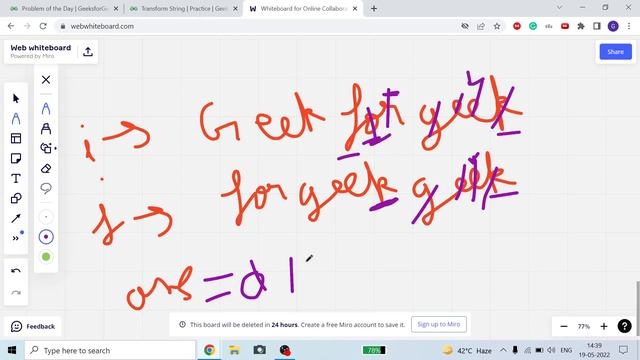Click Sign up to Miro
Viewport: 640px width, 360px height.
click(x=439, y=324)
